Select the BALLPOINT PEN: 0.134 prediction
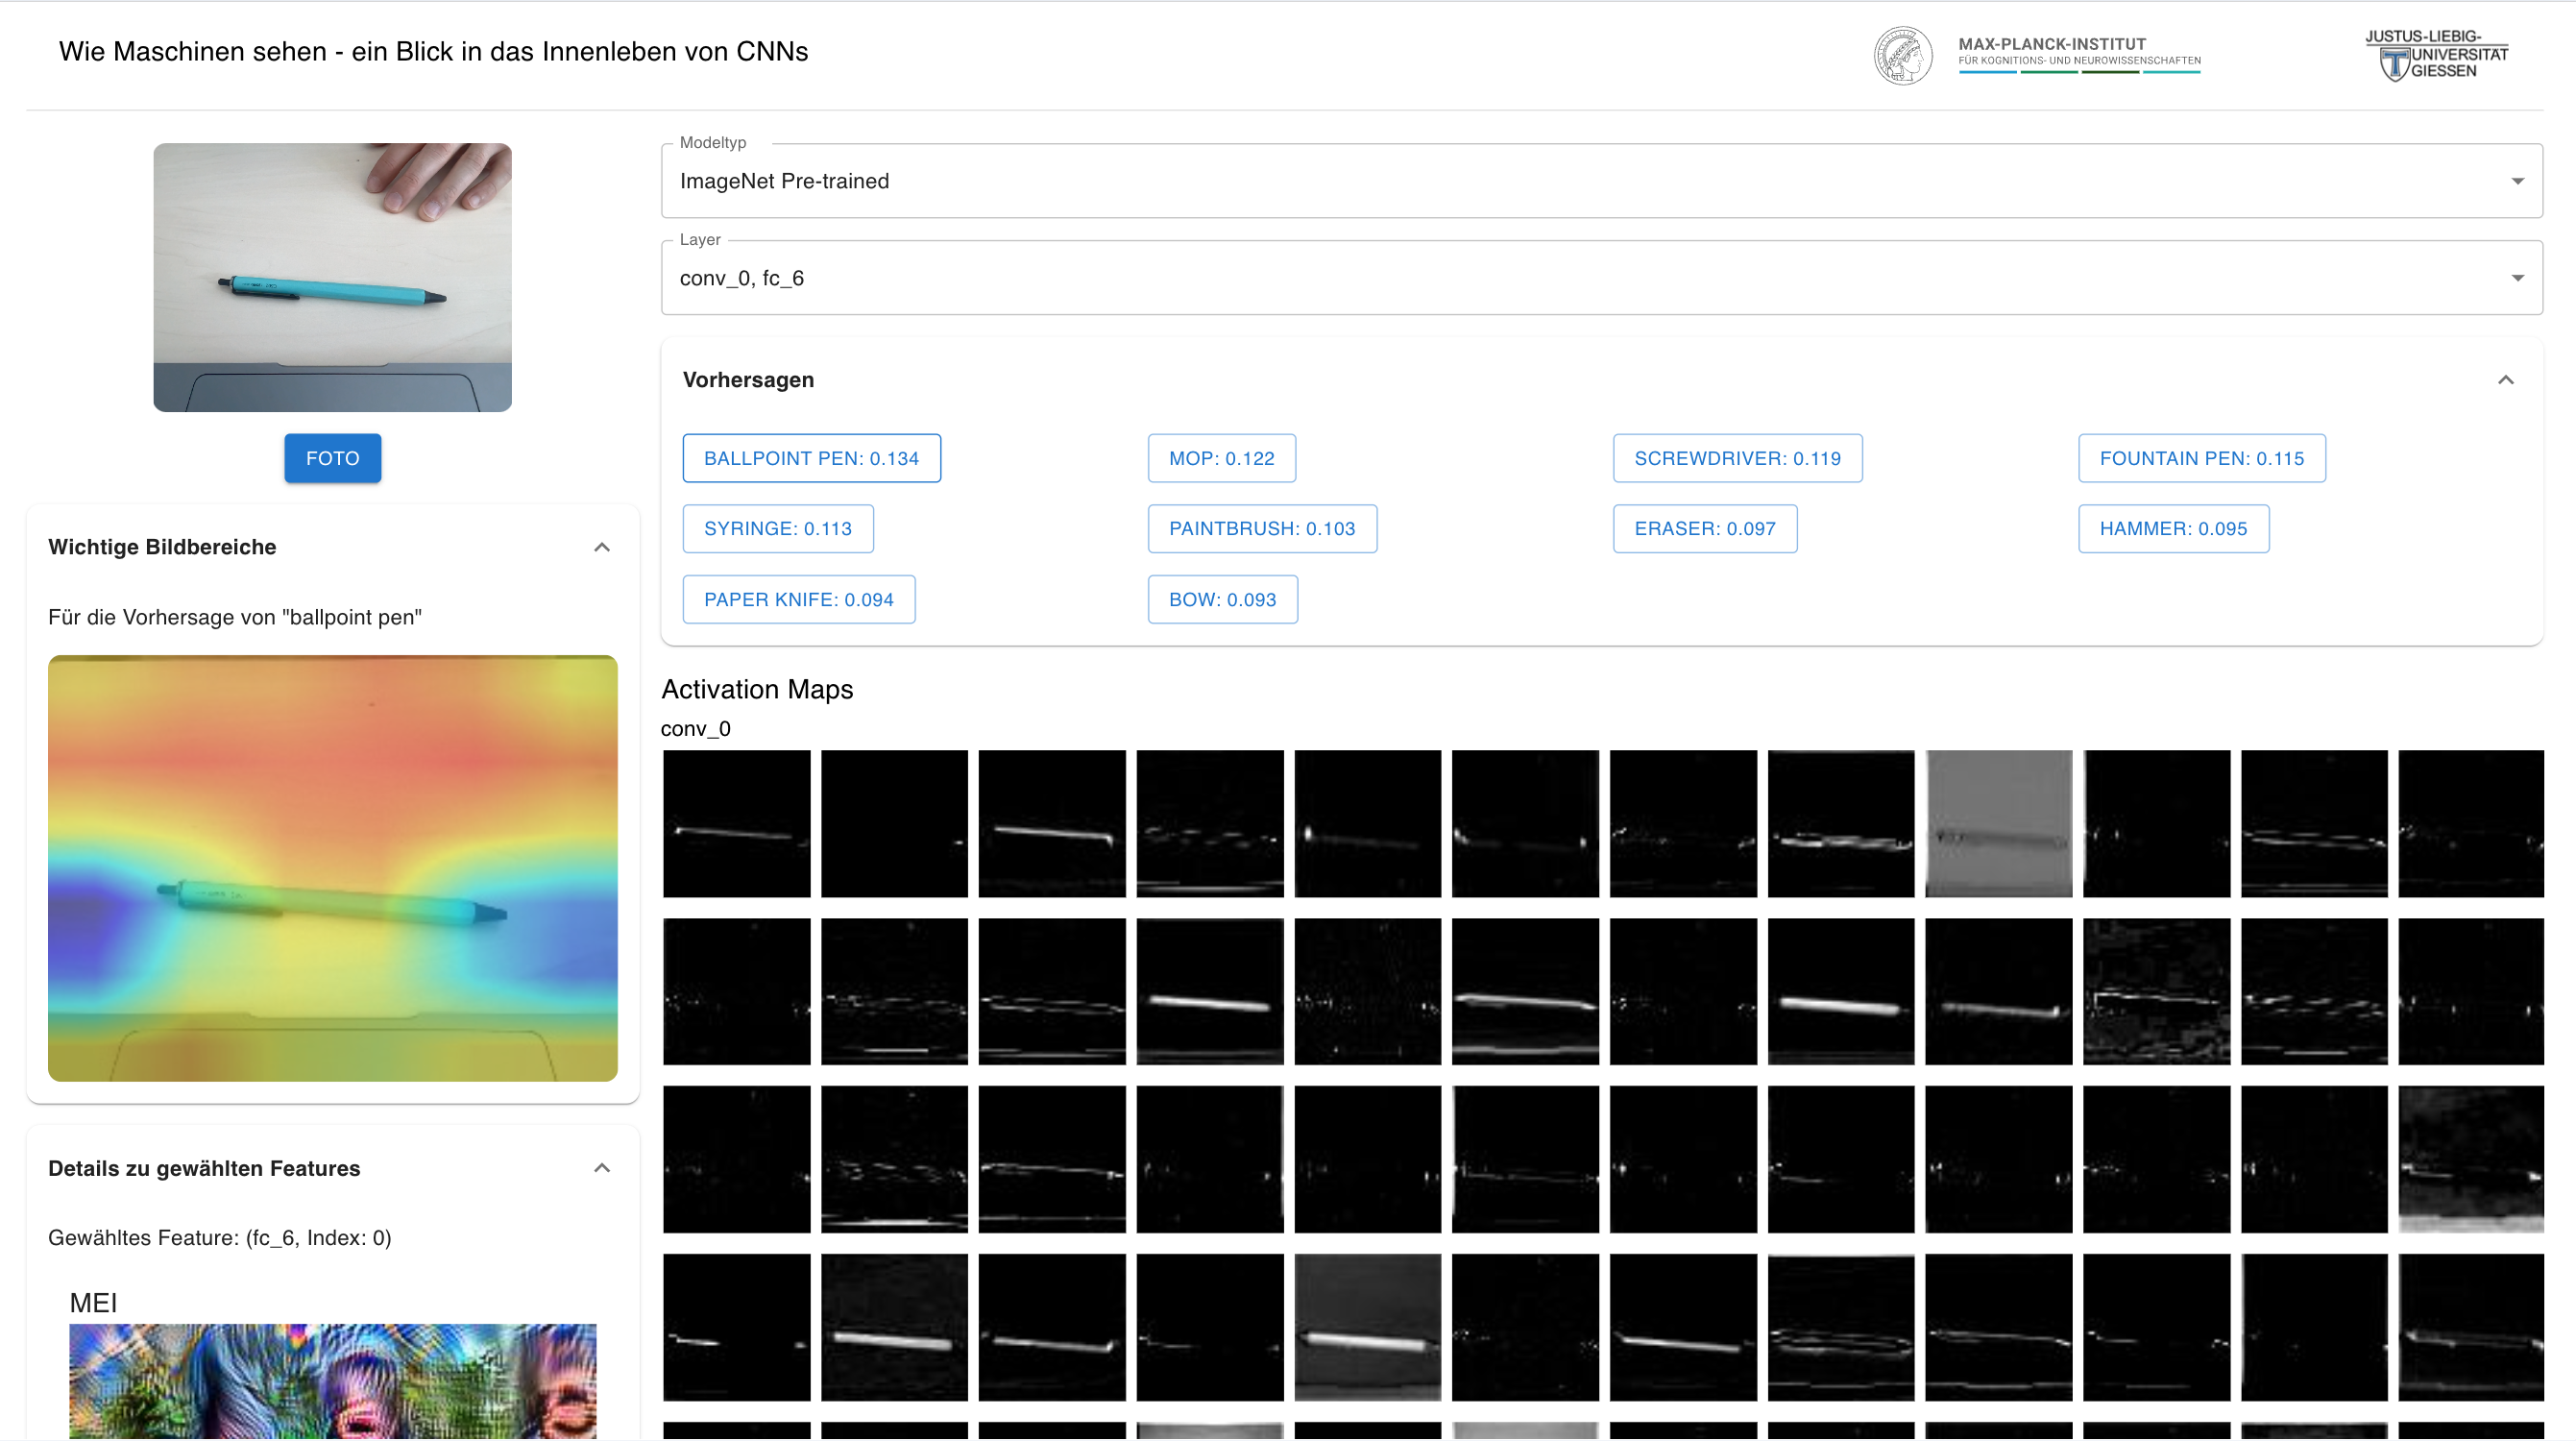This screenshot has height=1441, width=2576. [811, 458]
